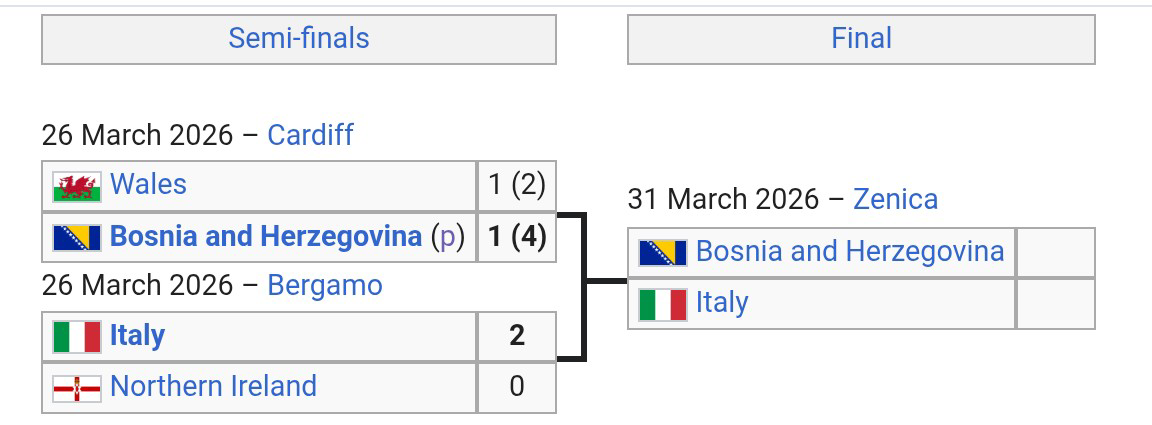Open the Northern Ireland team link
1152x425 pixels.
pos(213,386)
